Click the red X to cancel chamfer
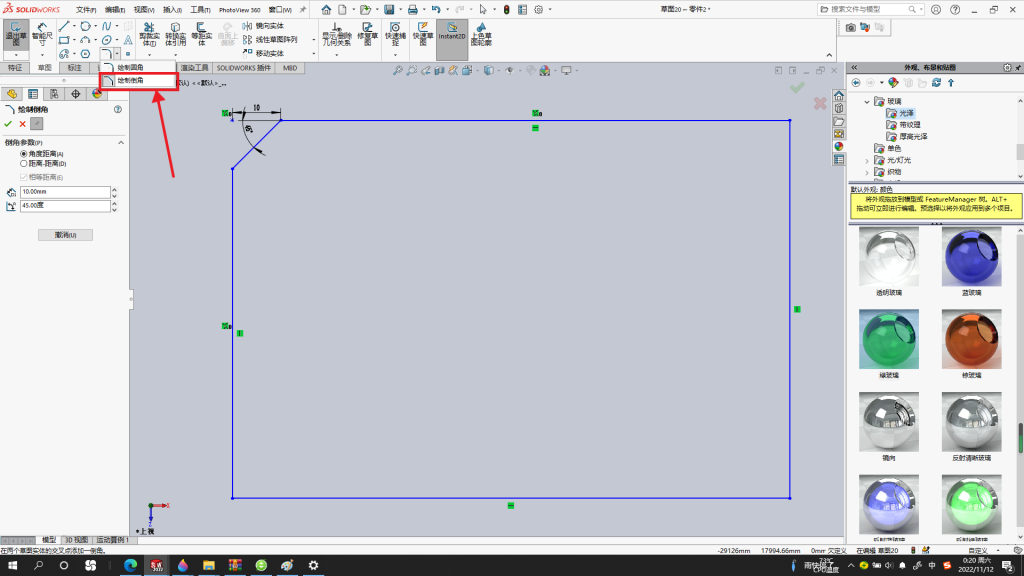 pyautogui.click(x=23, y=123)
